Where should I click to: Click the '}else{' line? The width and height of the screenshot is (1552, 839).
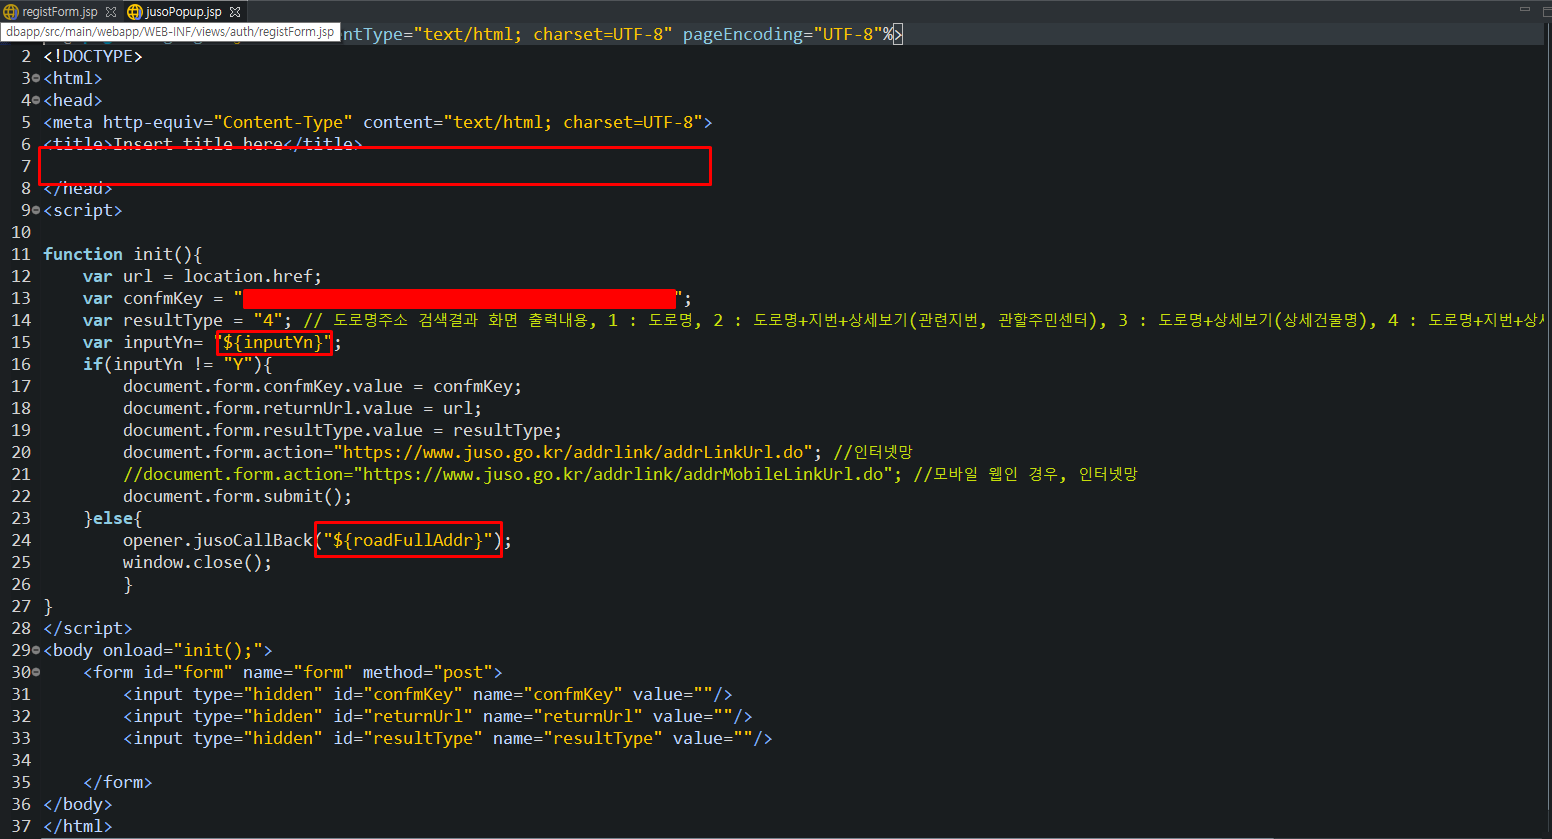113,518
